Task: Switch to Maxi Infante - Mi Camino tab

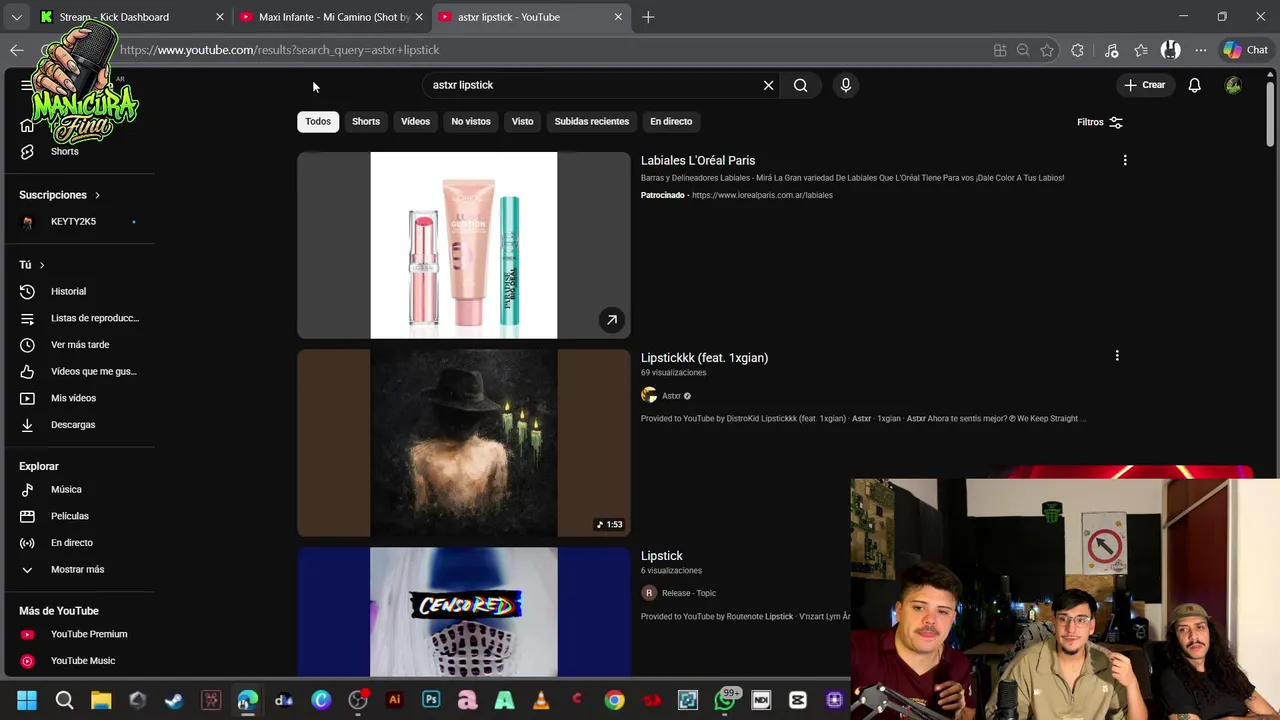Action: (x=330, y=17)
